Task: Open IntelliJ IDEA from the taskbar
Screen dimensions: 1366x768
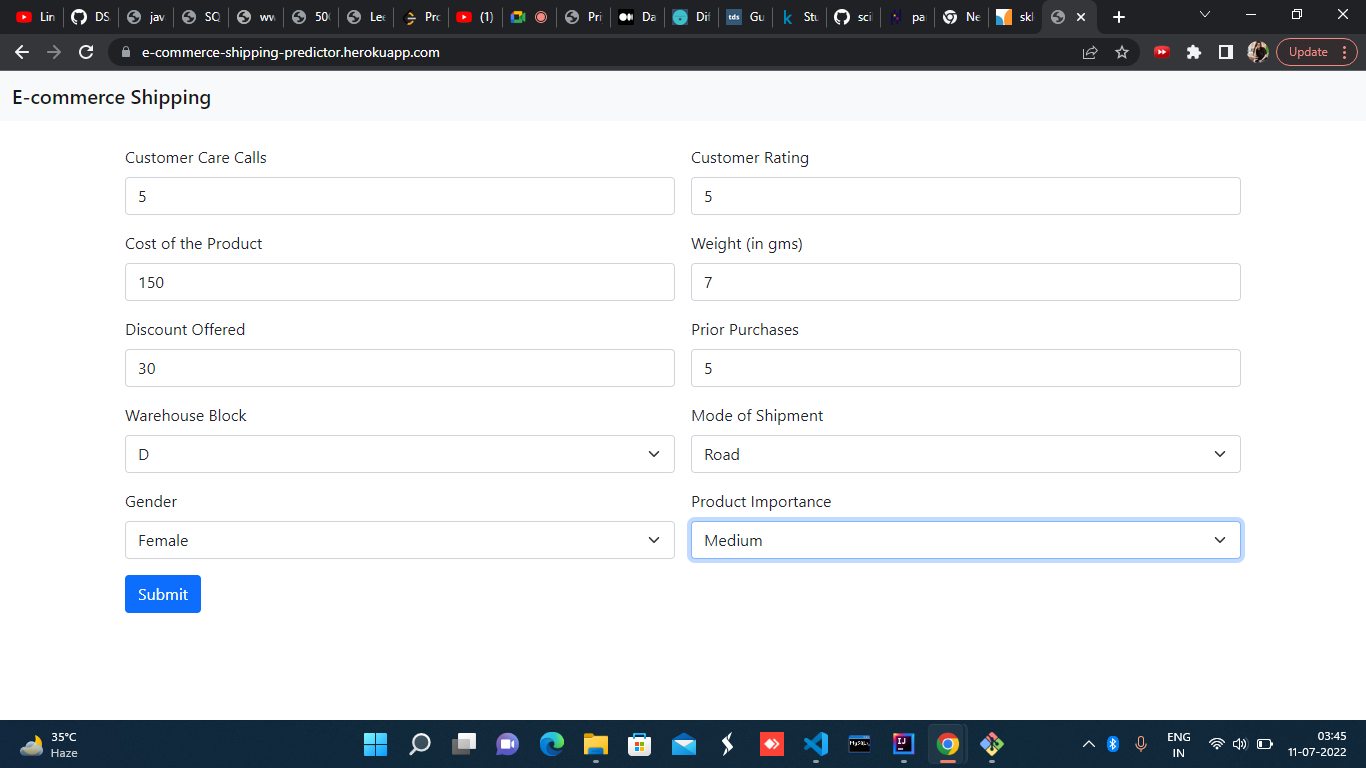Action: coord(903,744)
